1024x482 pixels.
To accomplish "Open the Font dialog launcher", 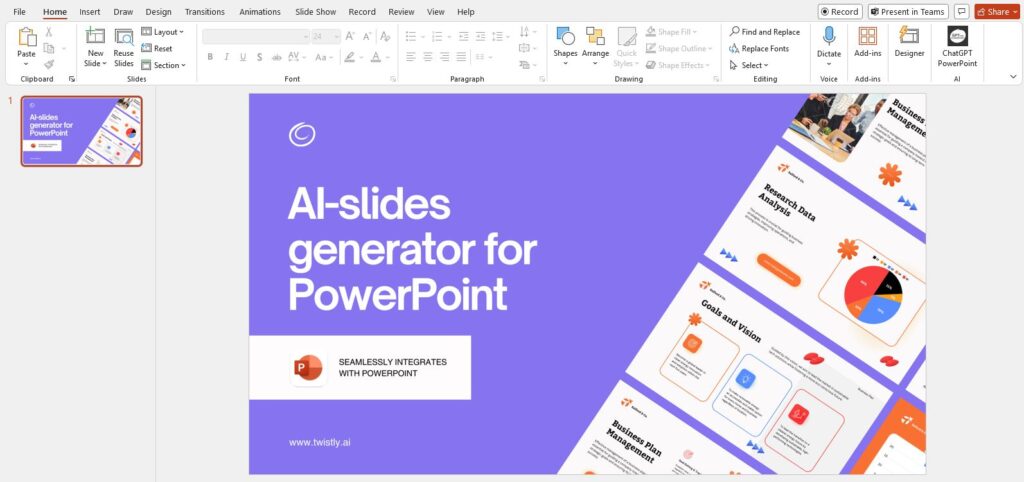I will pyautogui.click(x=393, y=79).
